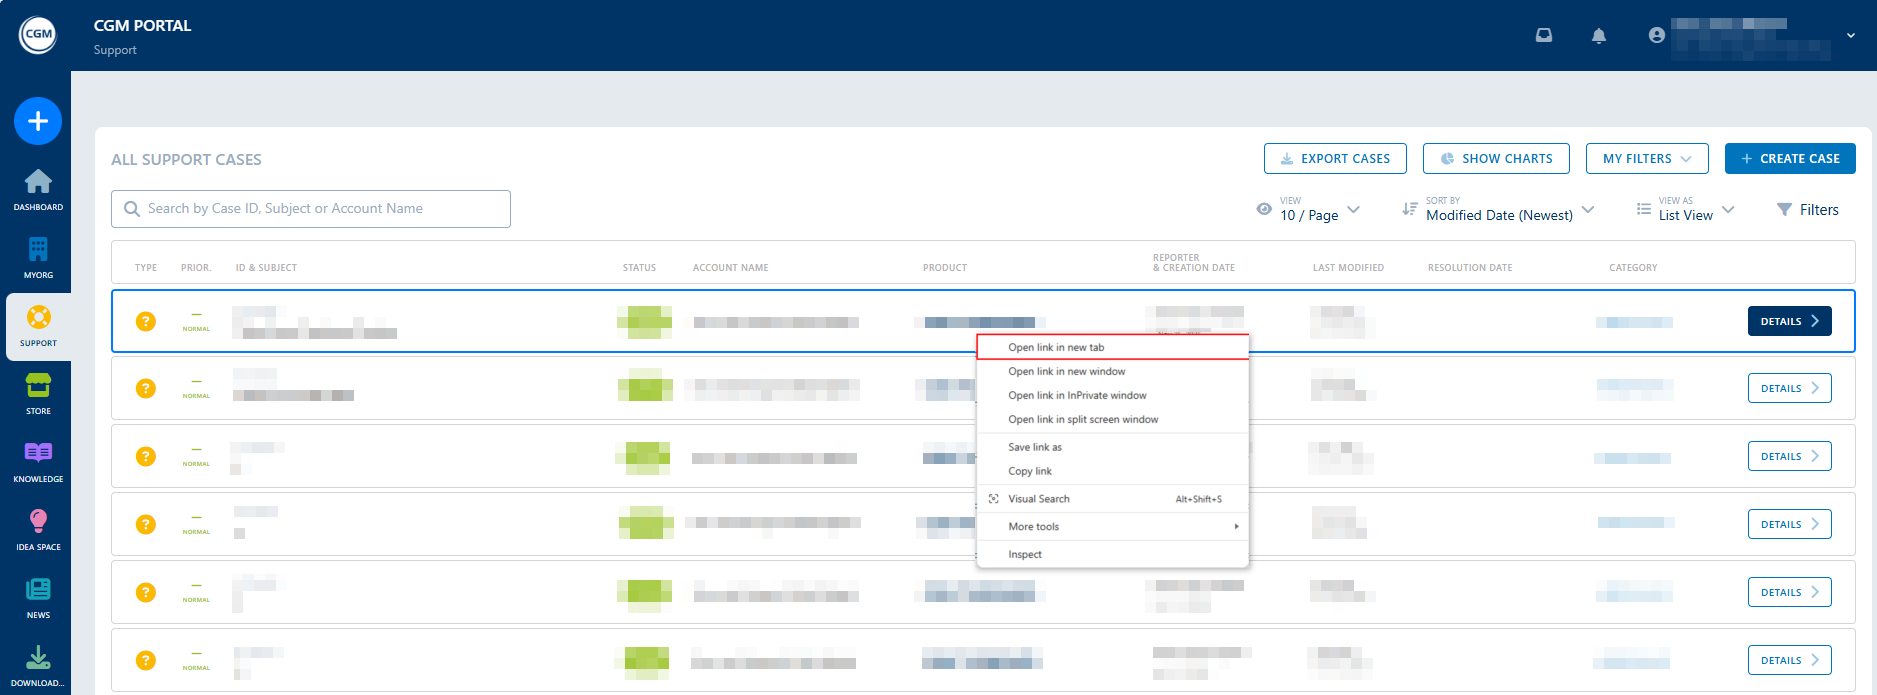Select Inspect in the context menu
1877x695 pixels.
1025,555
